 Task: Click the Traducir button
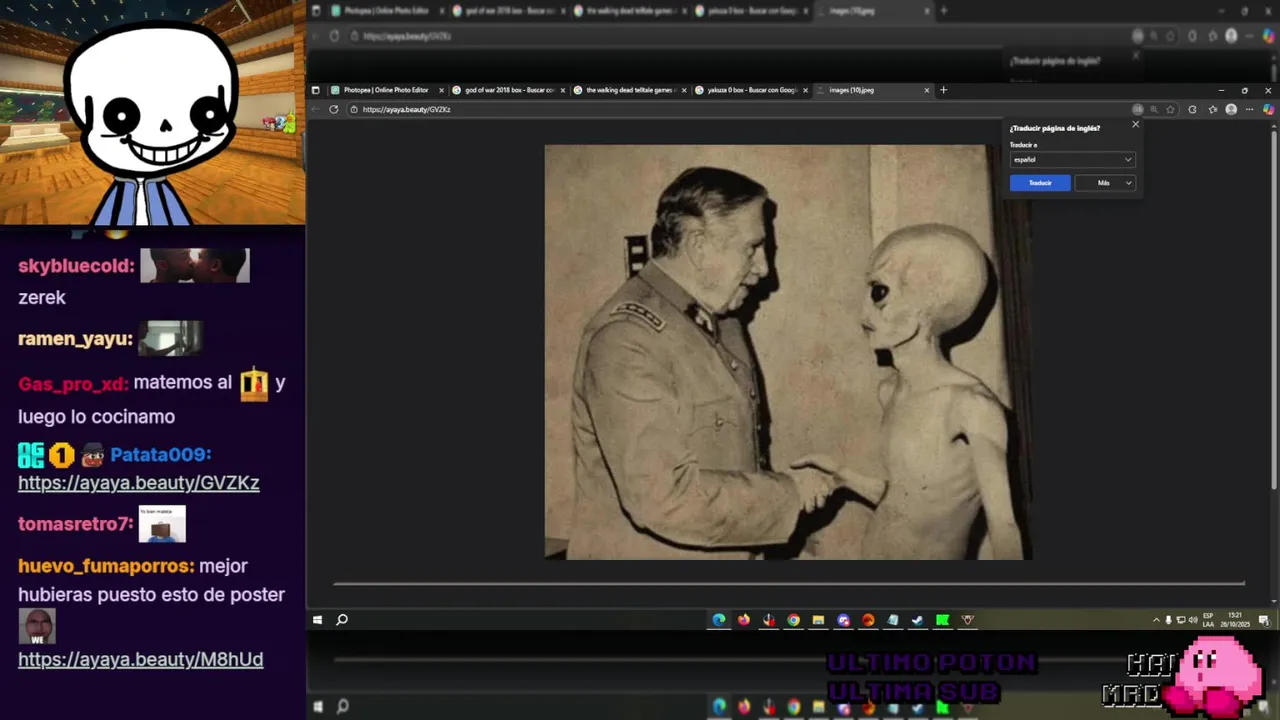(x=1040, y=183)
